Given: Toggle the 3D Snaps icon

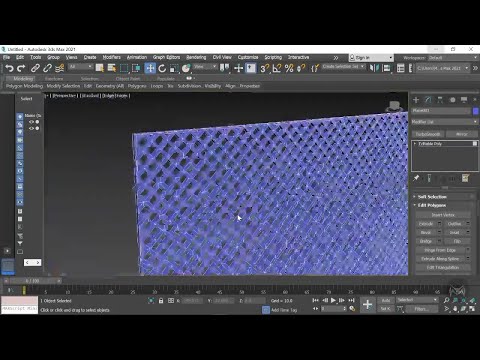Looking at the screenshot, I should point(264,68).
